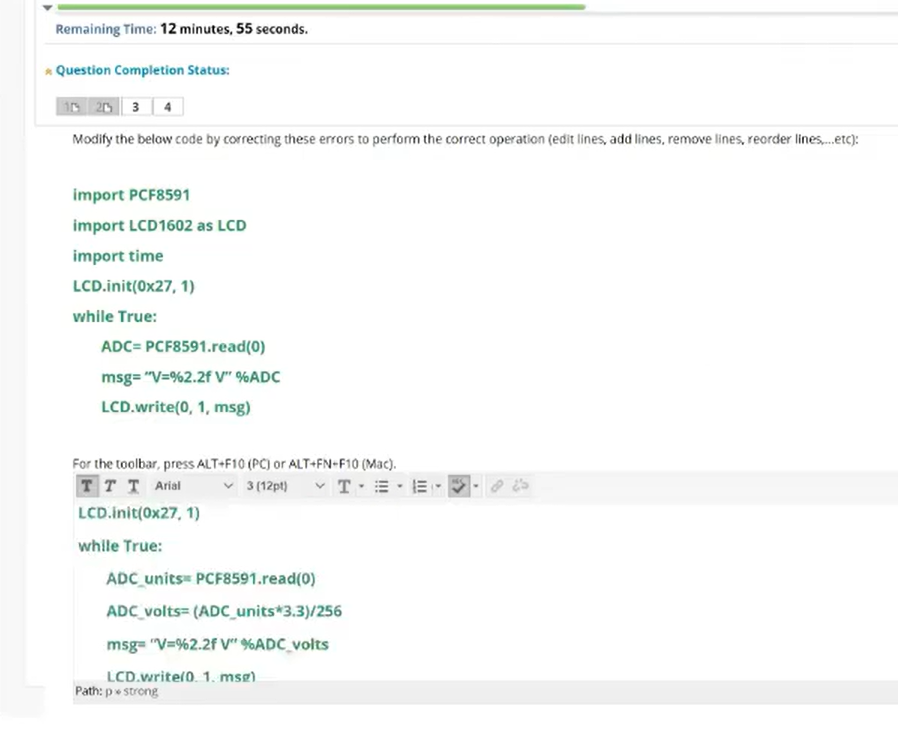898x735 pixels.
Task: Click 'import PCF8591' in the question code
Action: [x=131, y=195]
